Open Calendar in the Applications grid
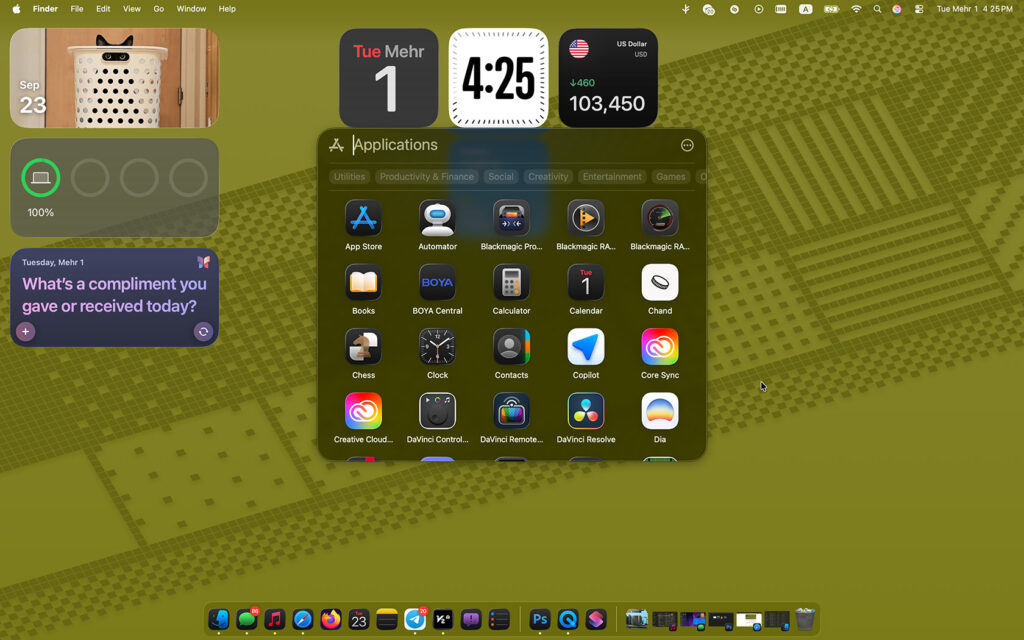 [x=585, y=282]
